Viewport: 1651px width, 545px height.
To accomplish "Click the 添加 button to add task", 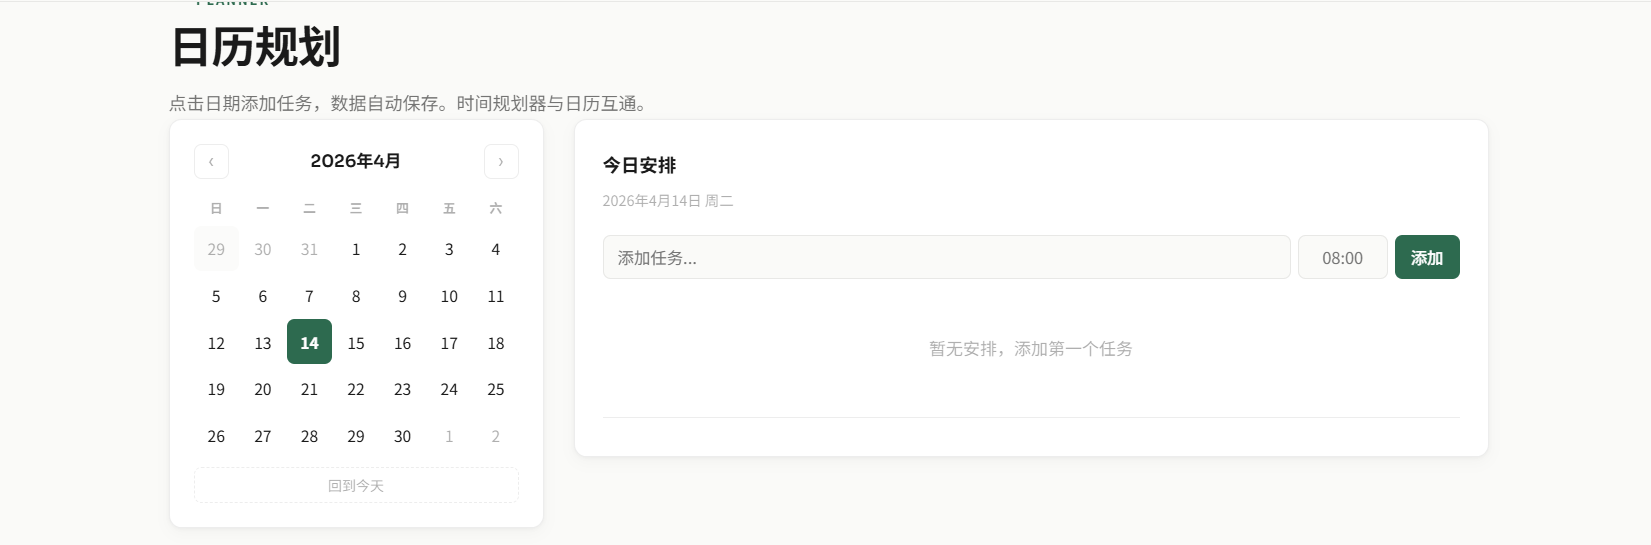I will pos(1426,257).
